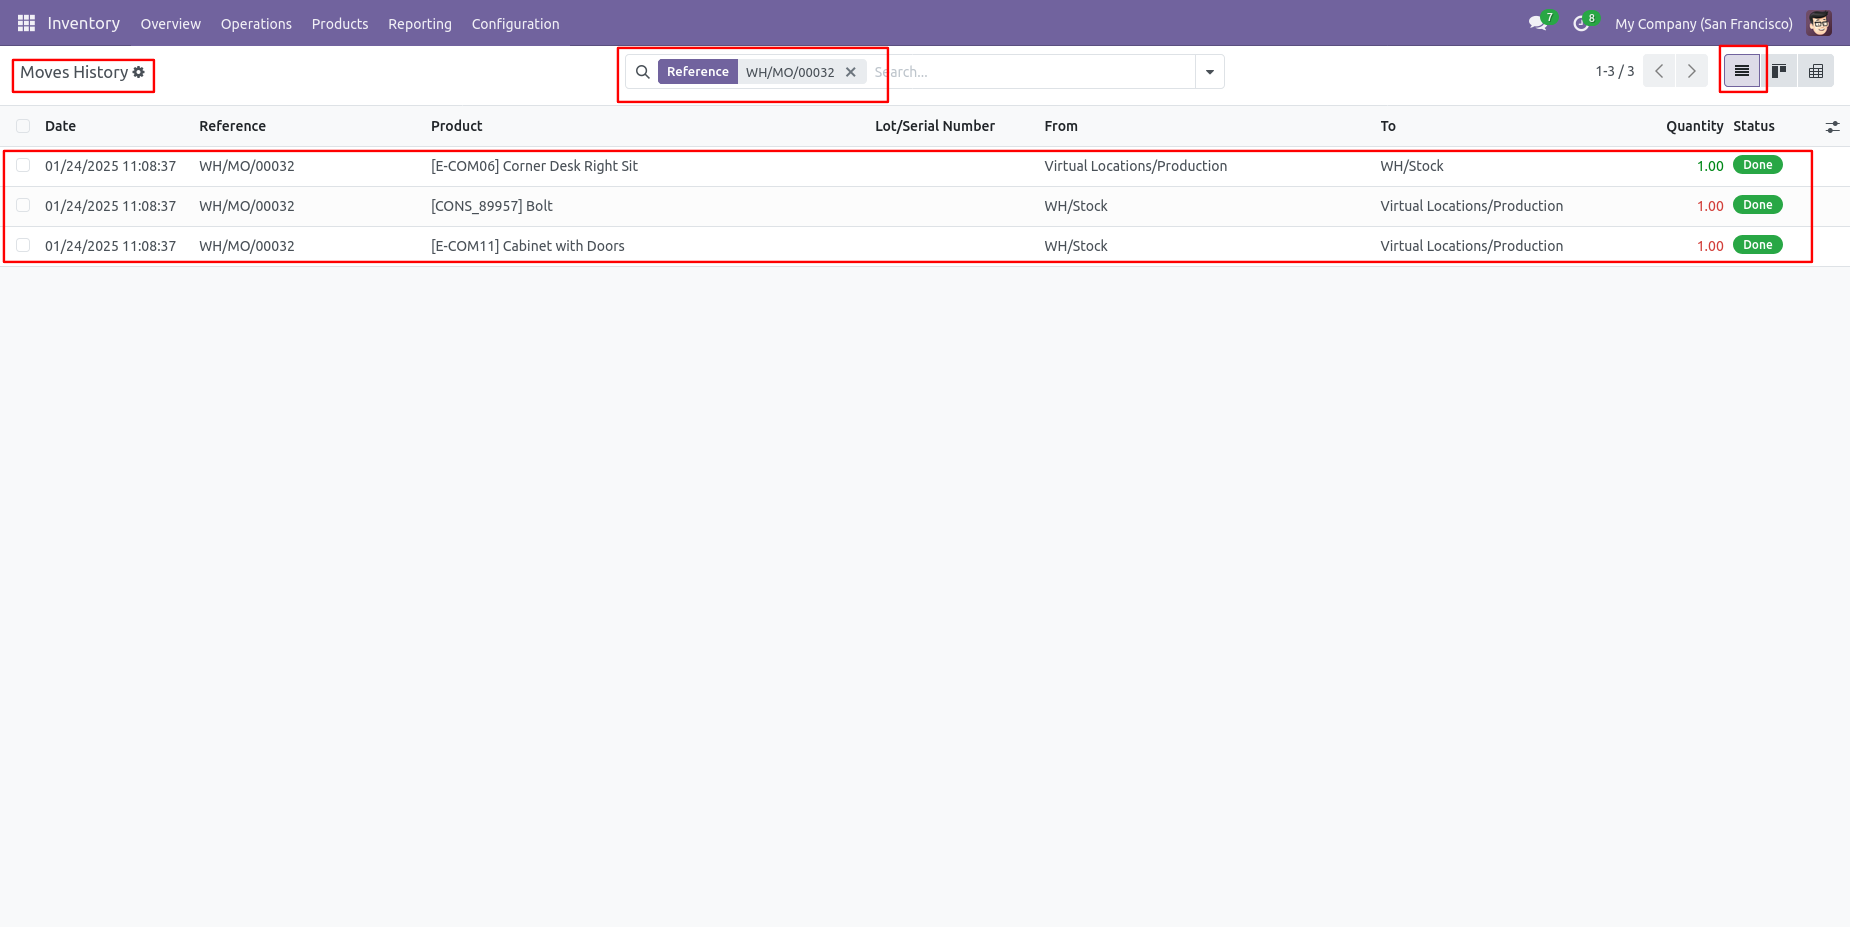Sort by the Date column header

(60, 126)
